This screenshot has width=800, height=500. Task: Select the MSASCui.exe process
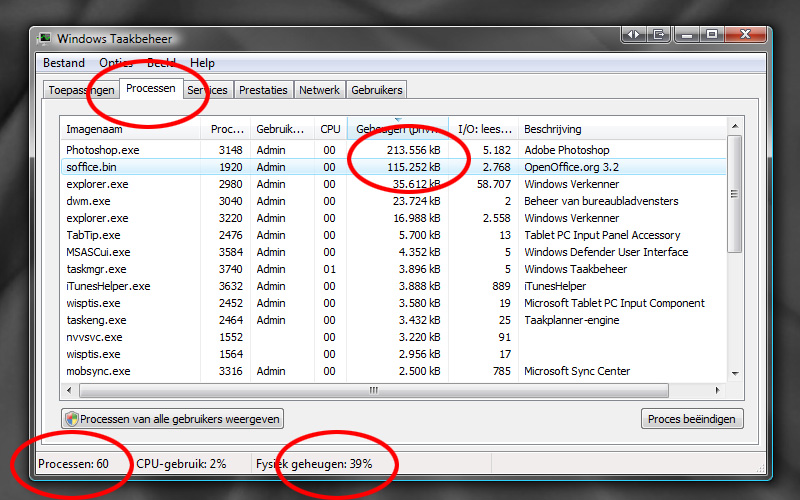pyautogui.click(x=393, y=252)
